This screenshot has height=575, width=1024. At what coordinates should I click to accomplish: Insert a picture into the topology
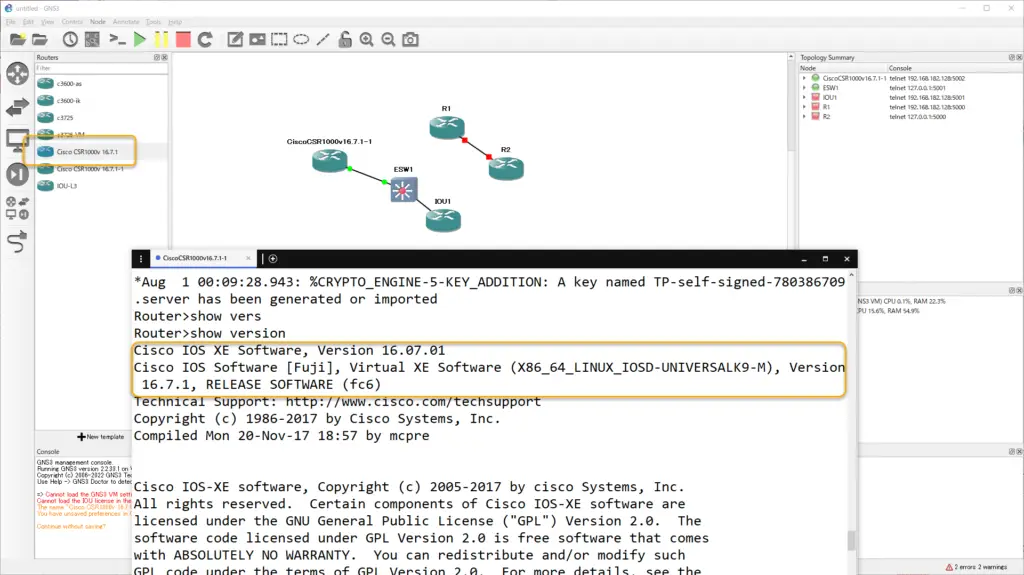coord(257,40)
